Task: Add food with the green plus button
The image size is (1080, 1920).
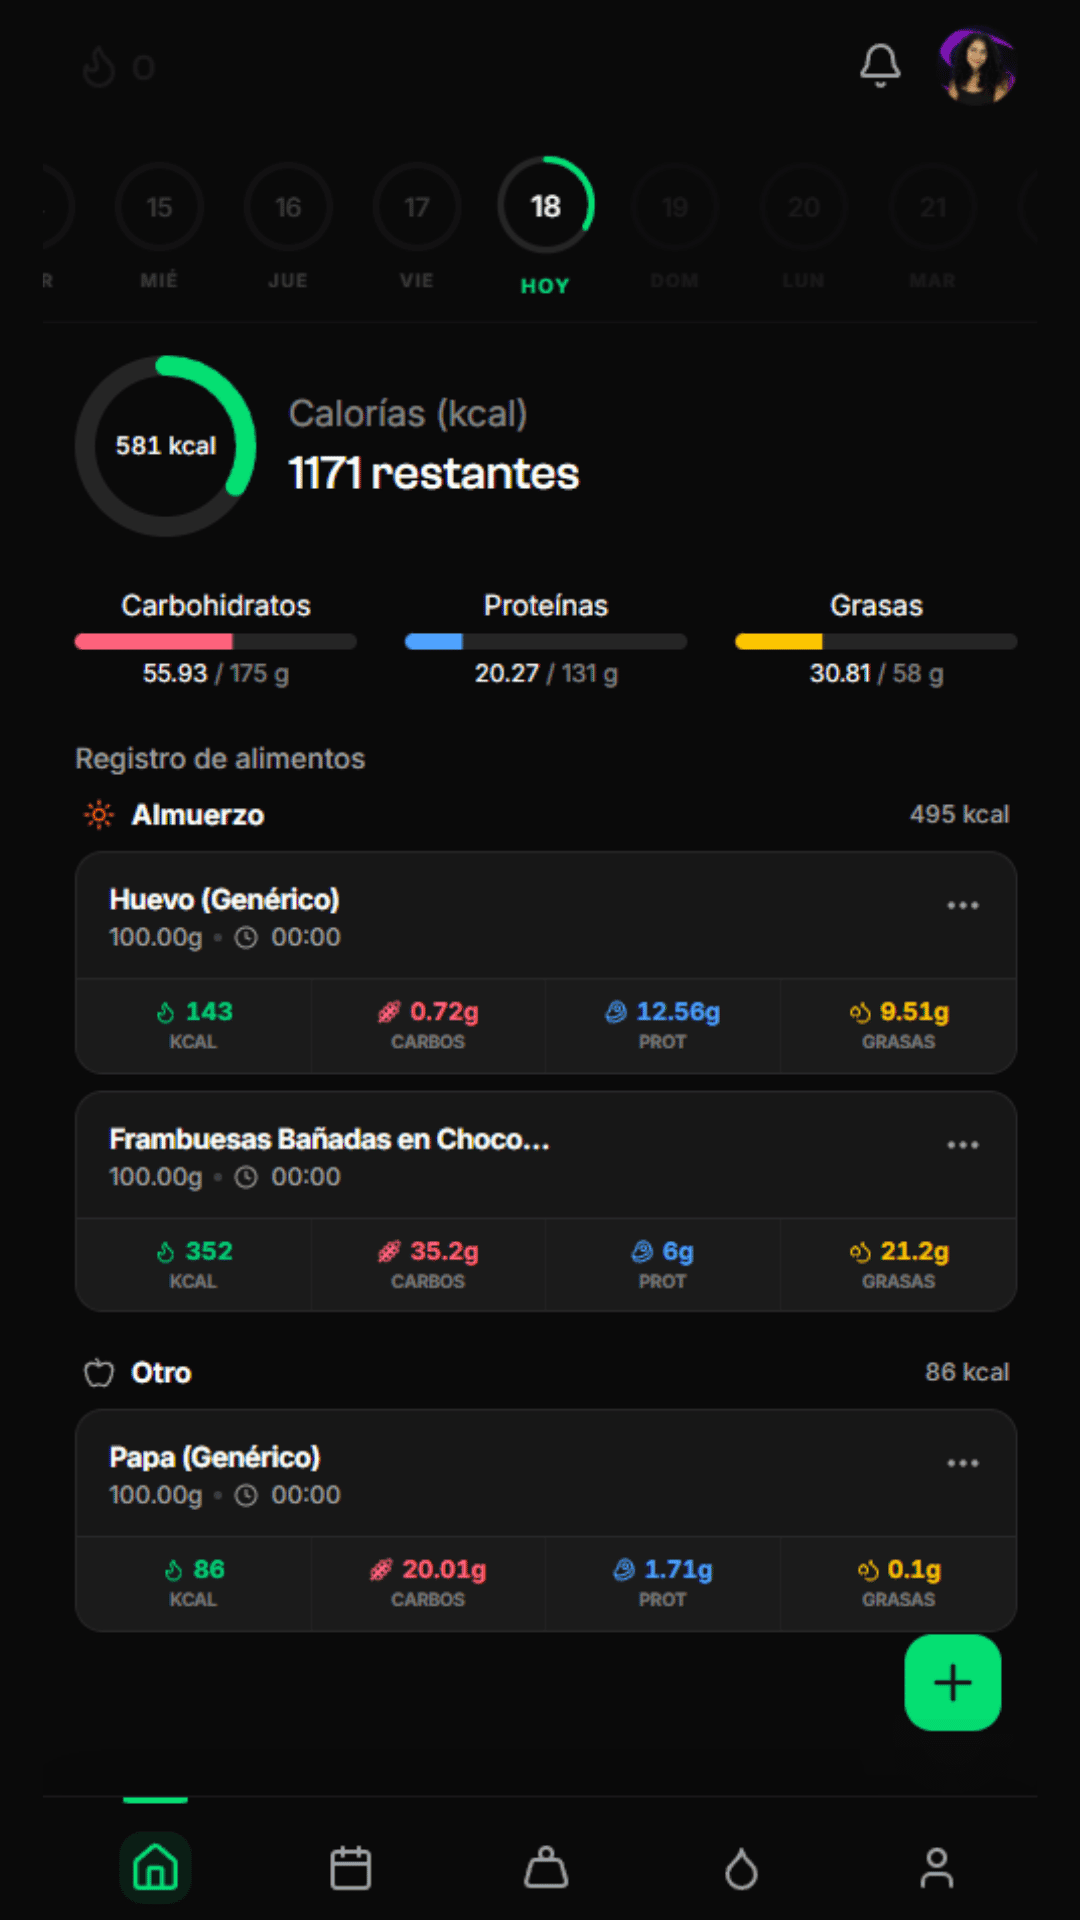Action: click(952, 1682)
